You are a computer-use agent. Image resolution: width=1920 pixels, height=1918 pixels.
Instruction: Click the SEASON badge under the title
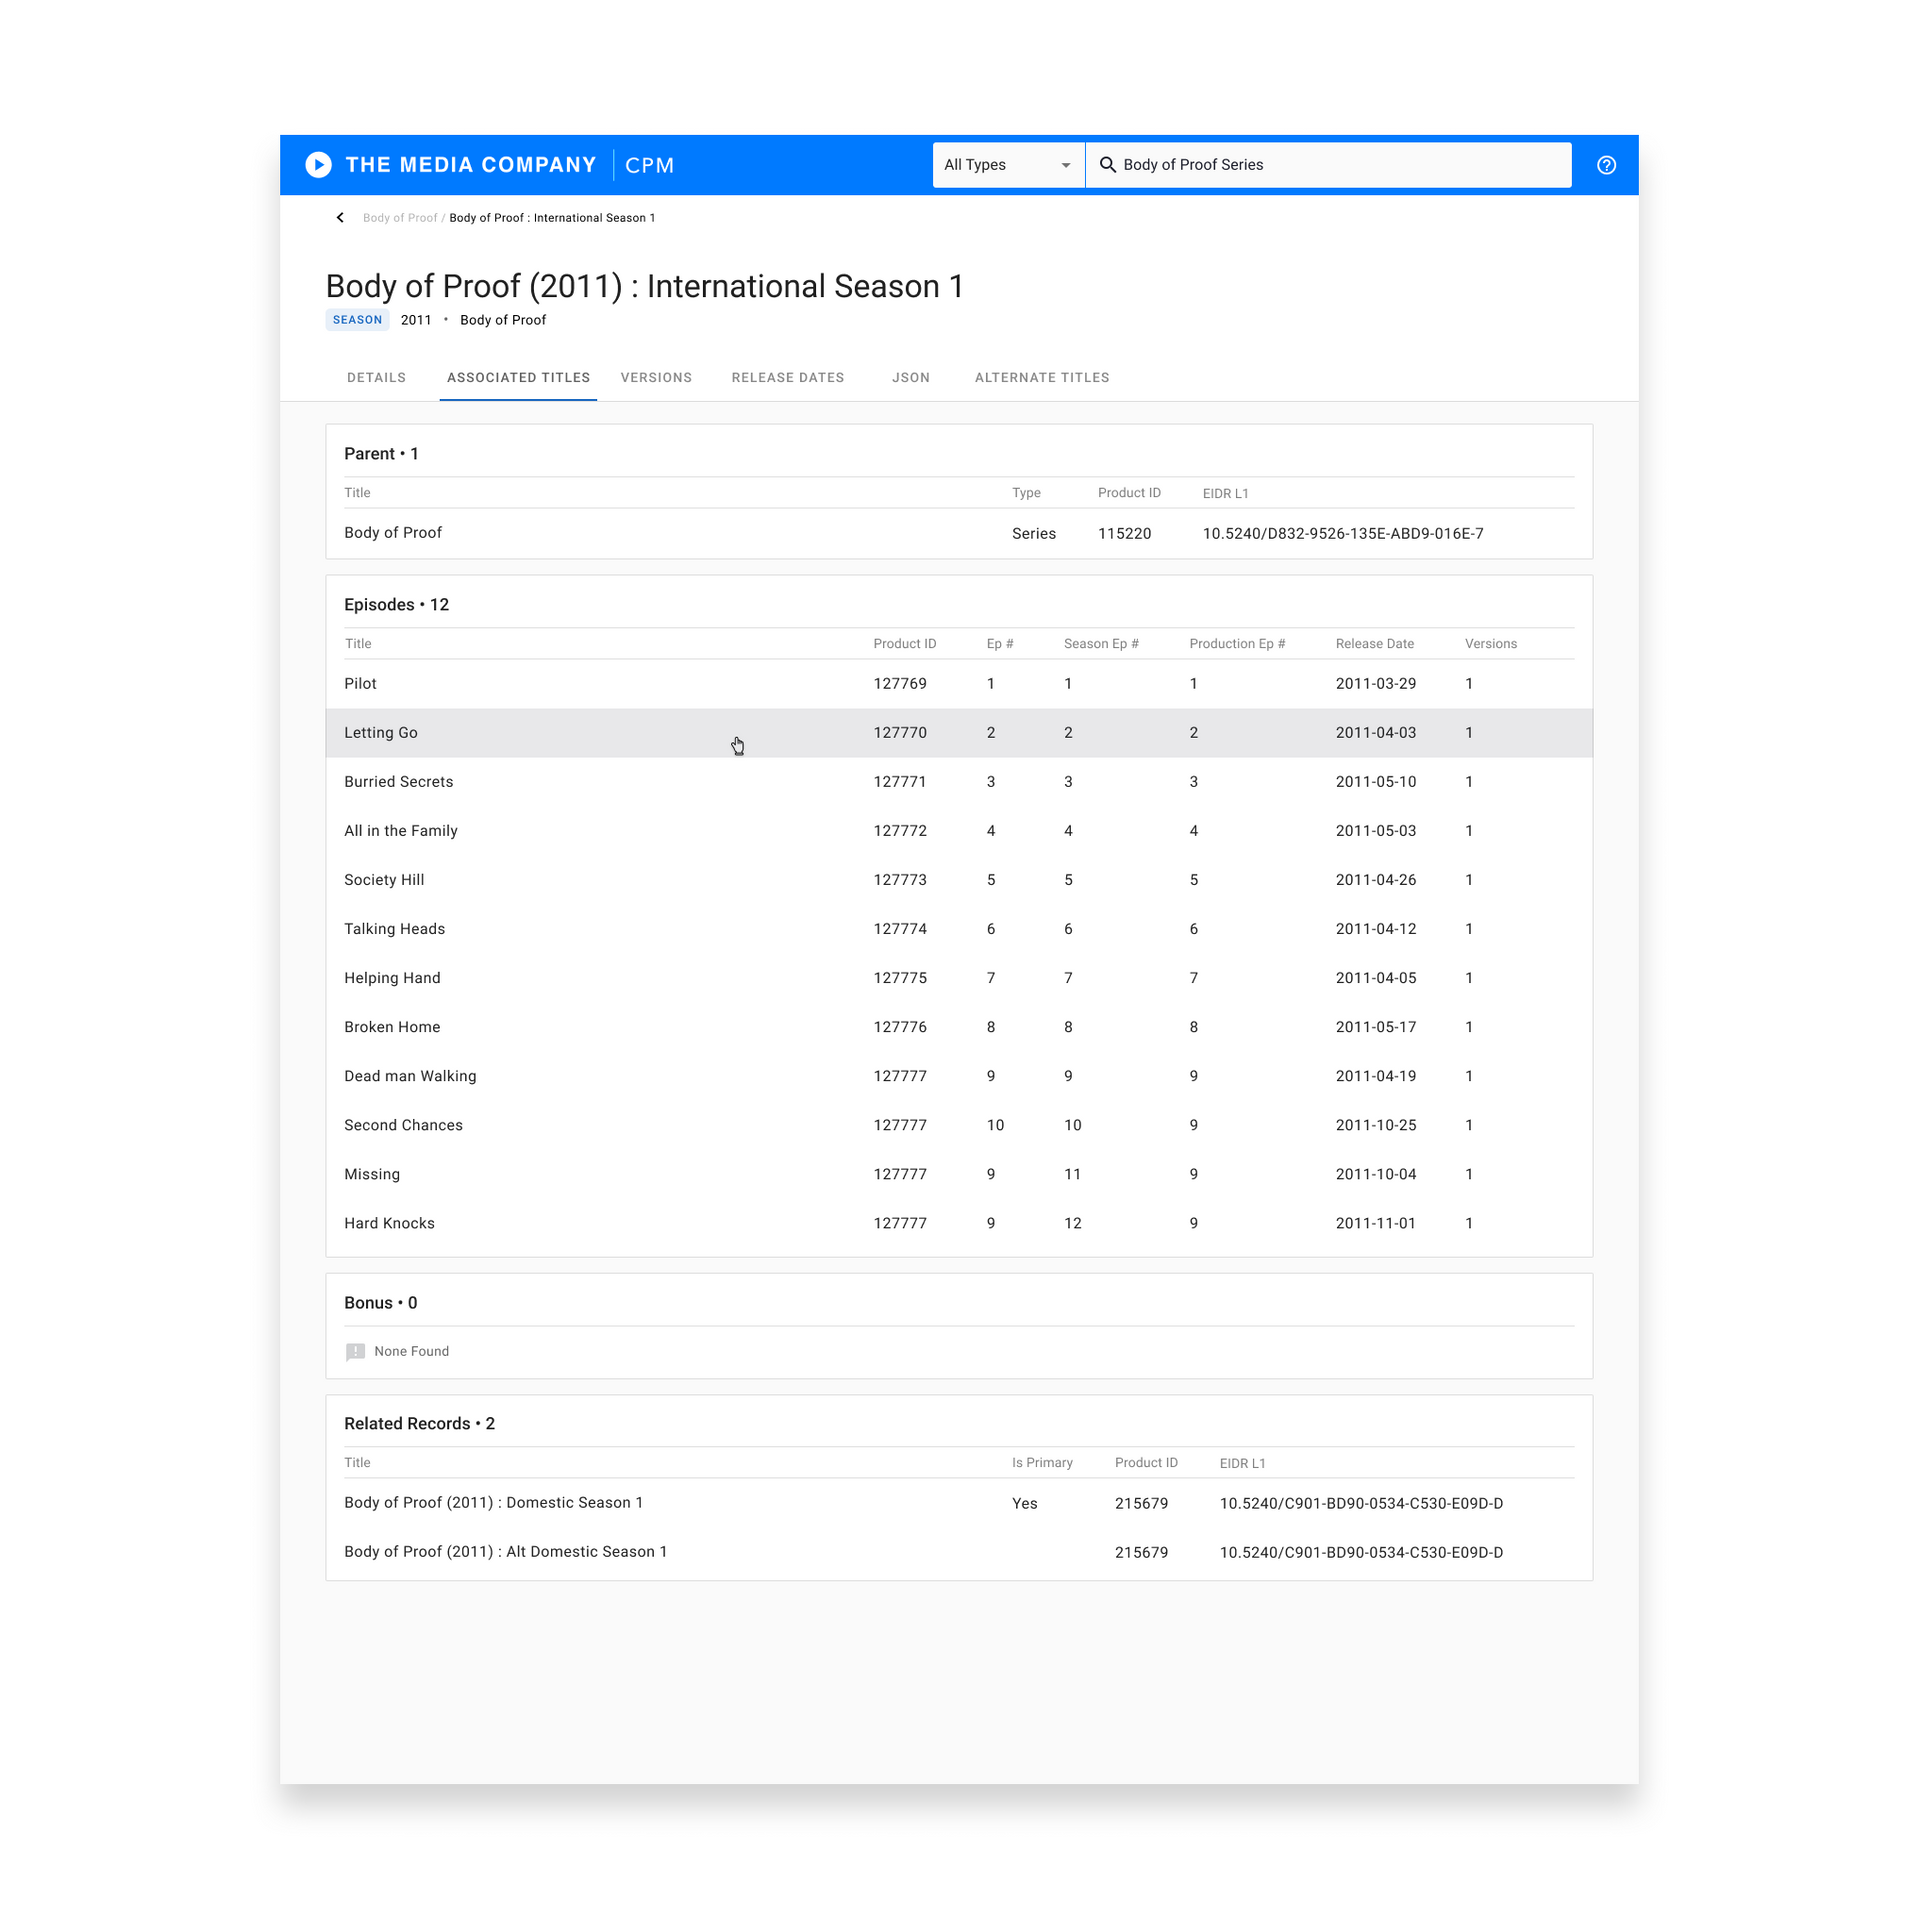[x=357, y=320]
